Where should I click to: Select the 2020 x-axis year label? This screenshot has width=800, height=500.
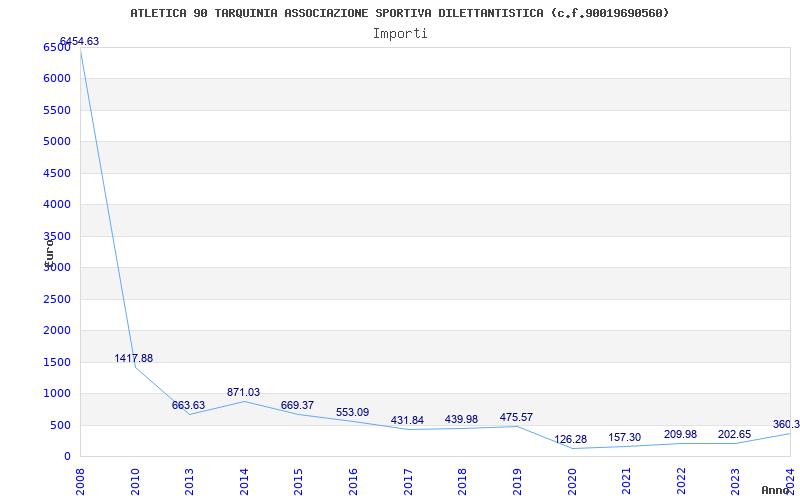pos(572,478)
